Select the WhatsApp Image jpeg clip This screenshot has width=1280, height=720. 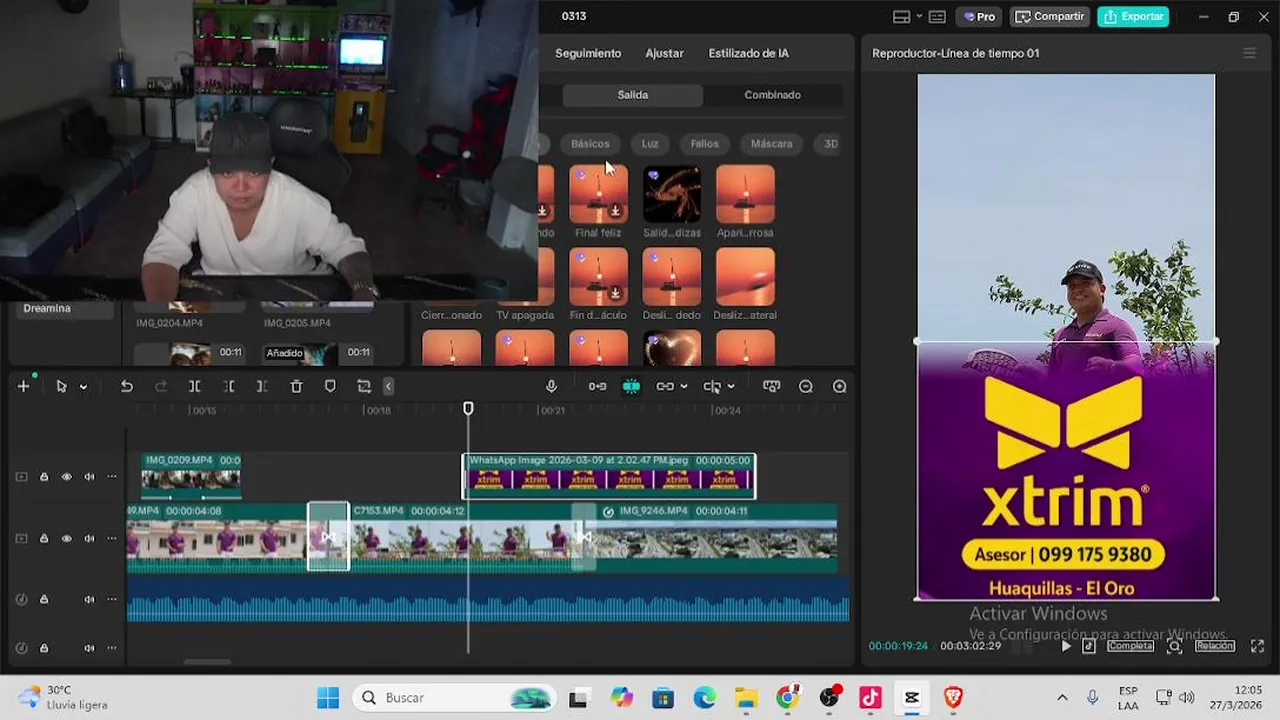click(609, 476)
